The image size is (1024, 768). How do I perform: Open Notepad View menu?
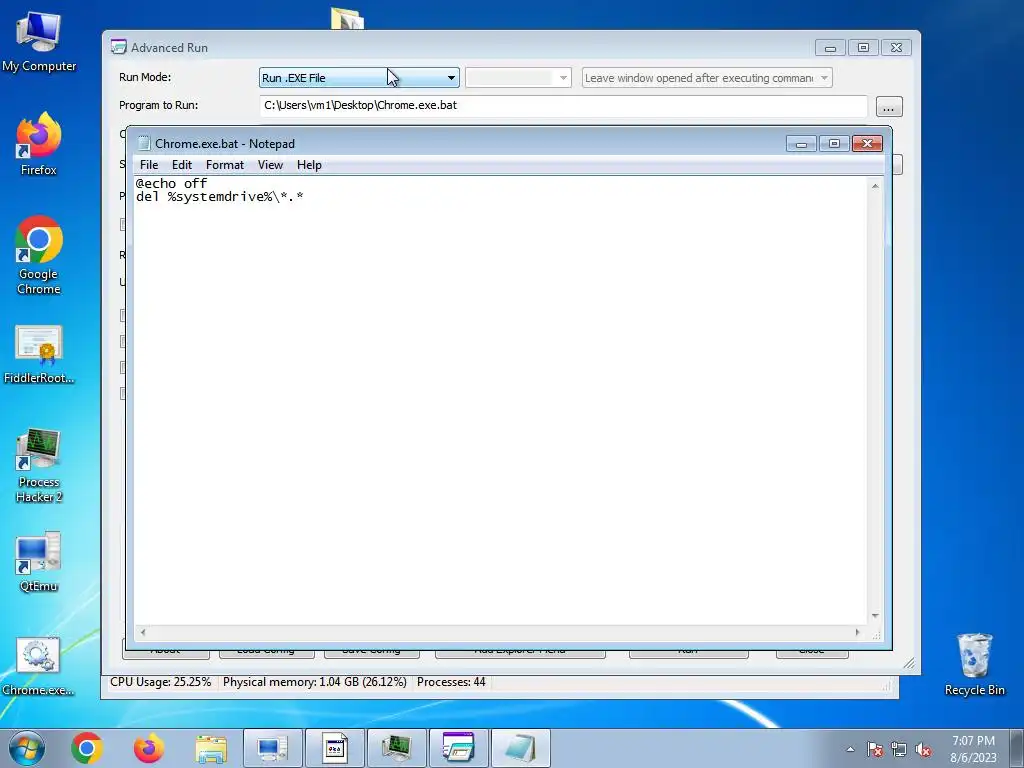(270, 165)
